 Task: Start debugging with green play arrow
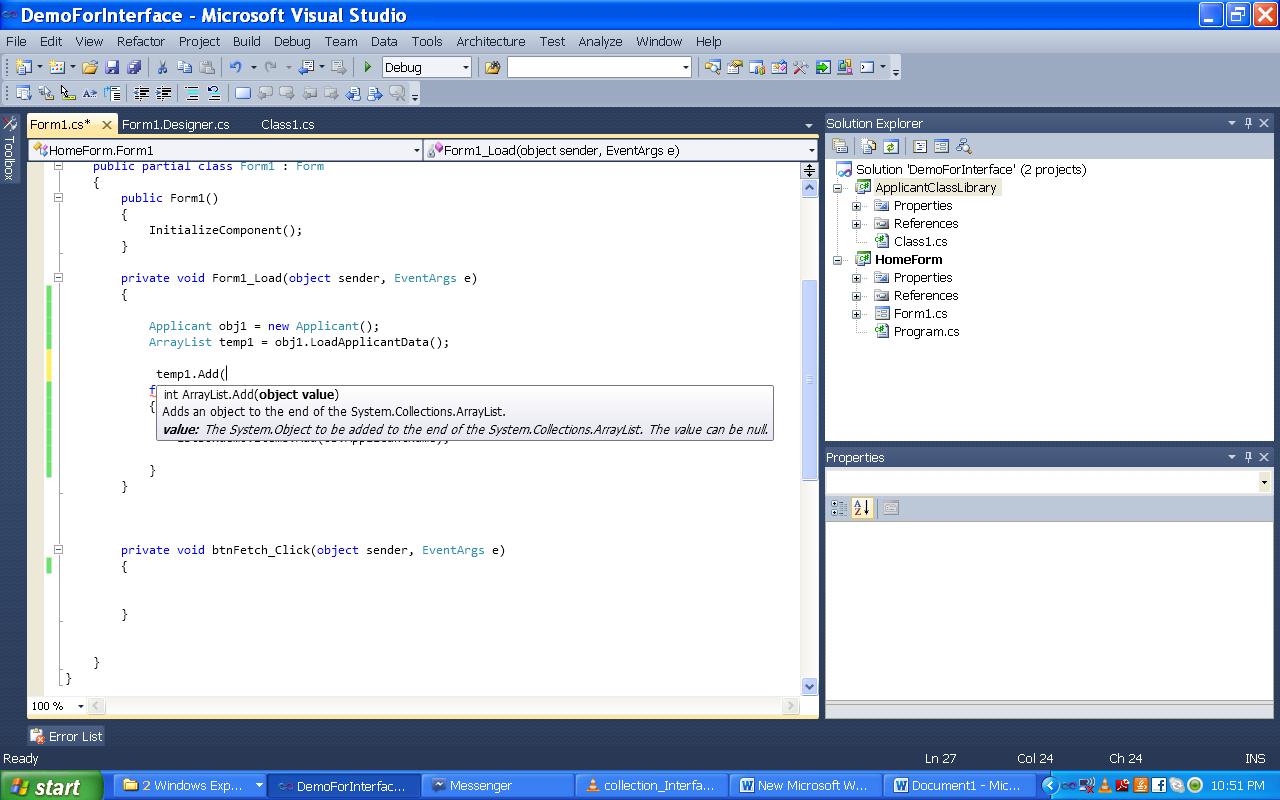click(368, 67)
